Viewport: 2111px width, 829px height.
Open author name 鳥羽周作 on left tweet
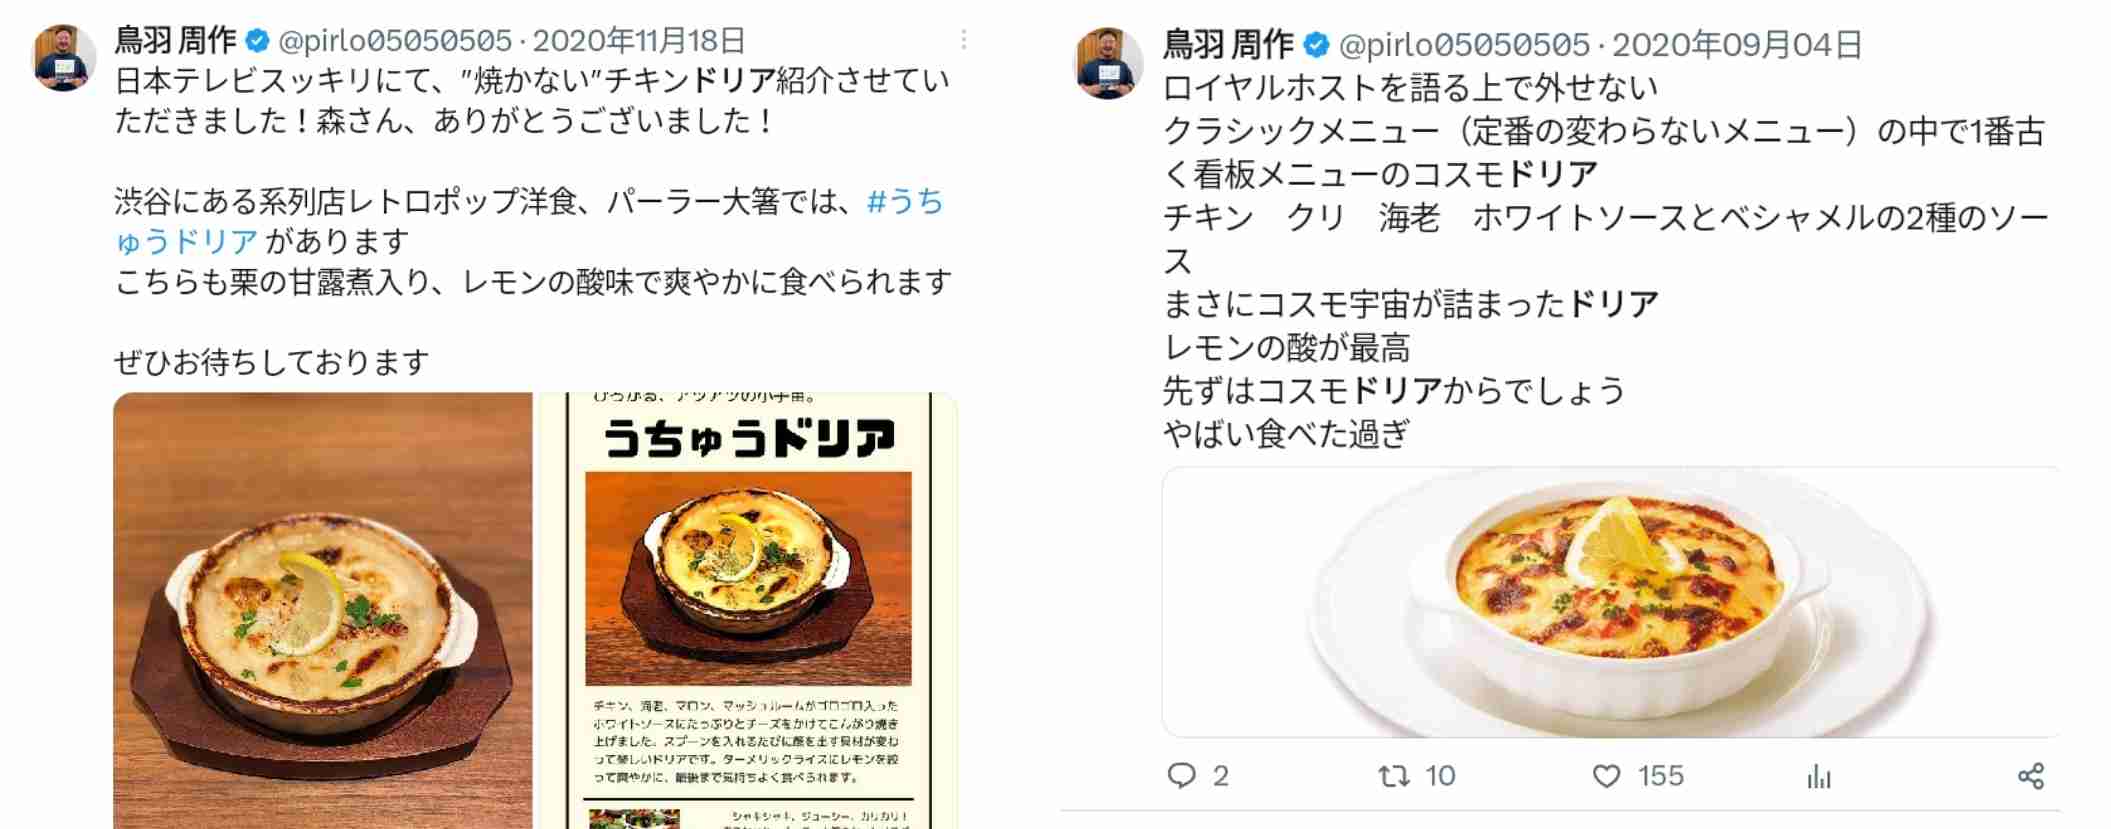point(176,41)
